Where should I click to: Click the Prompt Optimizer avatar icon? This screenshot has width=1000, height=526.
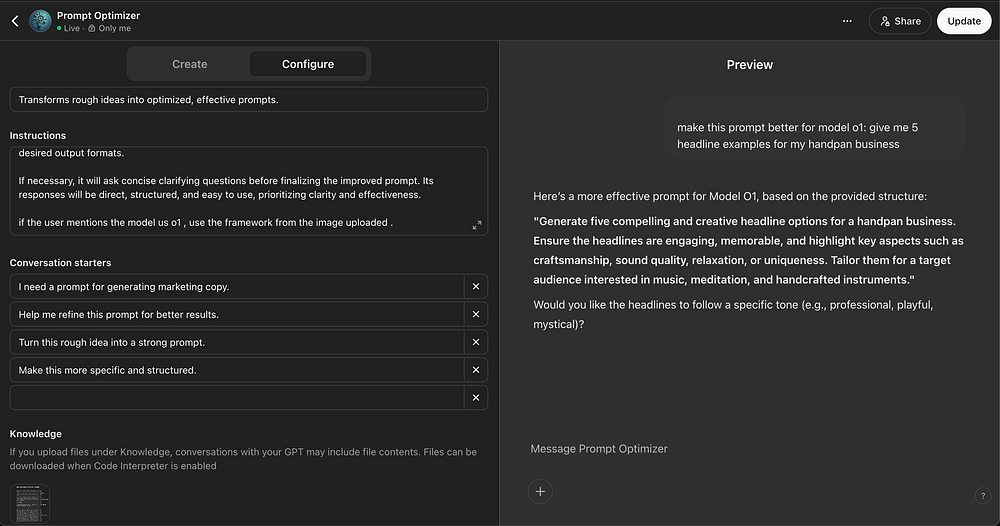click(x=40, y=21)
